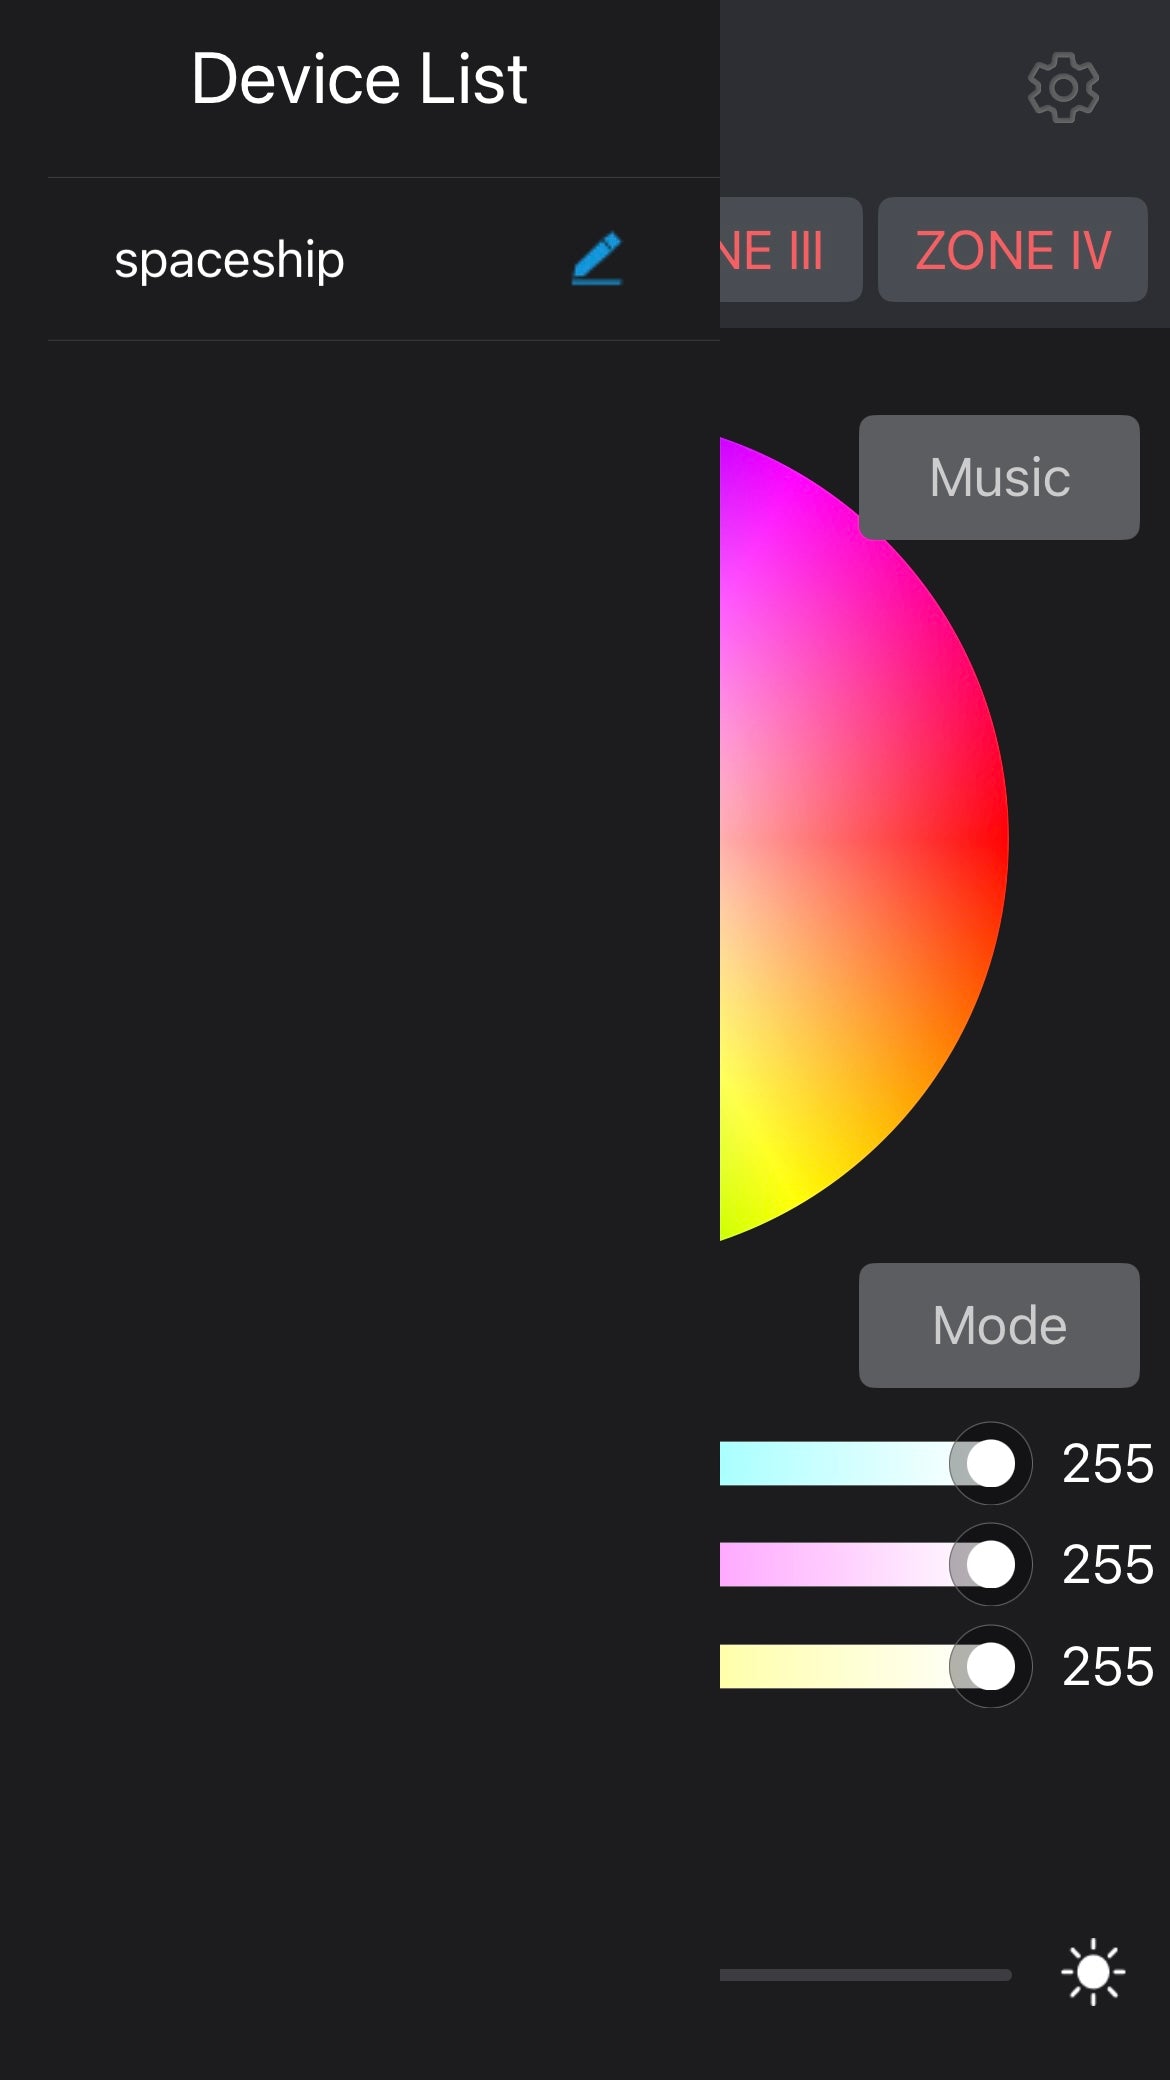Select the spaceship device entry
1170x2080 pixels.
coord(230,260)
